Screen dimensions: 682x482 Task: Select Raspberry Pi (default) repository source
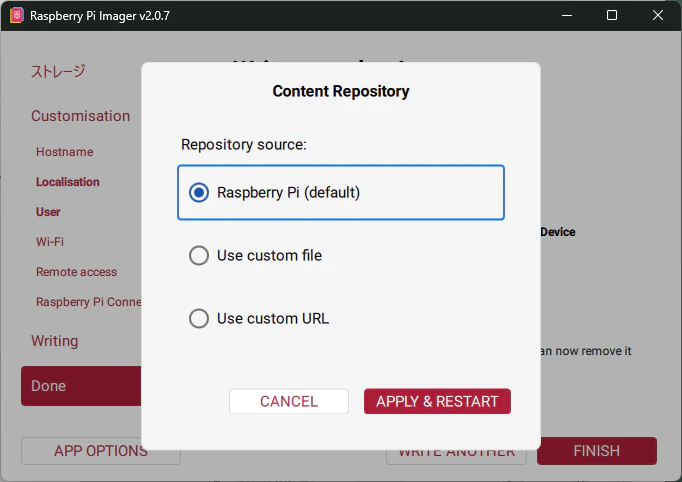(341, 192)
